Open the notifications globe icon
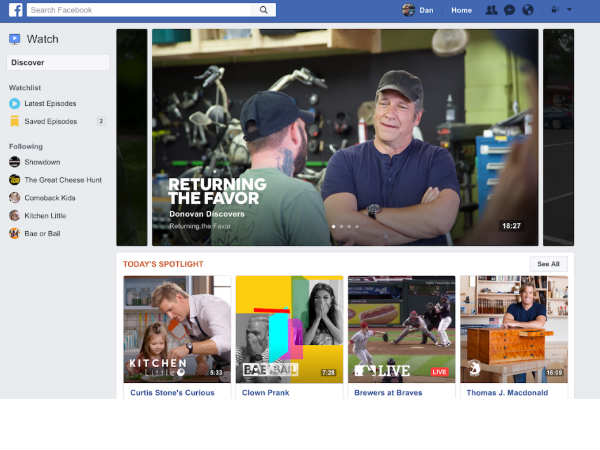 point(527,10)
